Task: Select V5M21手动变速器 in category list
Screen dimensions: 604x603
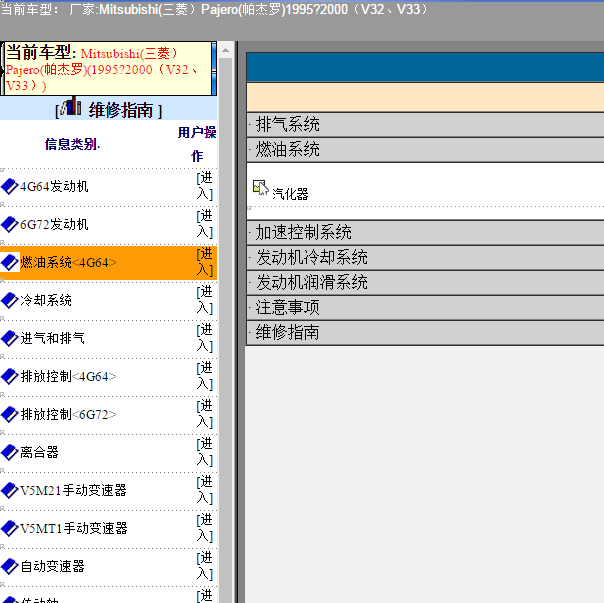Action: [74, 490]
